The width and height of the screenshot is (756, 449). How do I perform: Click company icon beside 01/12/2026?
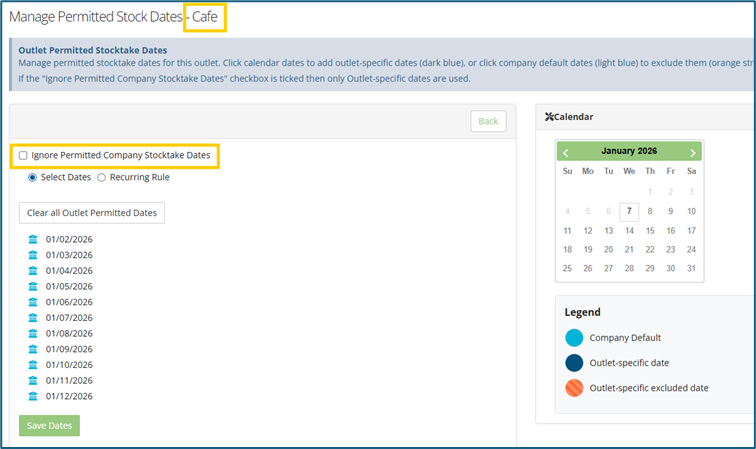click(x=33, y=396)
